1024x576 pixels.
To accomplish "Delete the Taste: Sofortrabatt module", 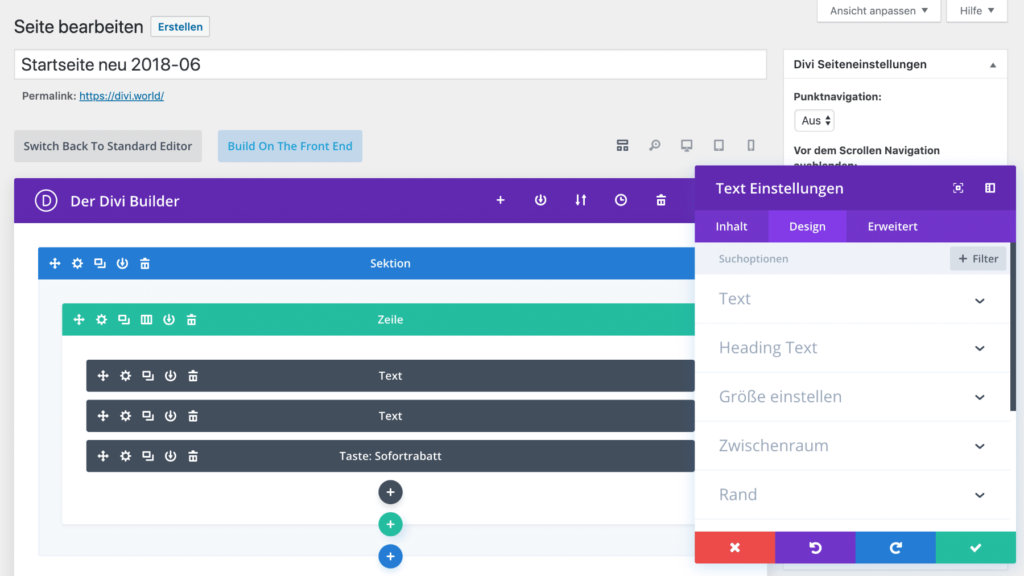I will (x=193, y=456).
